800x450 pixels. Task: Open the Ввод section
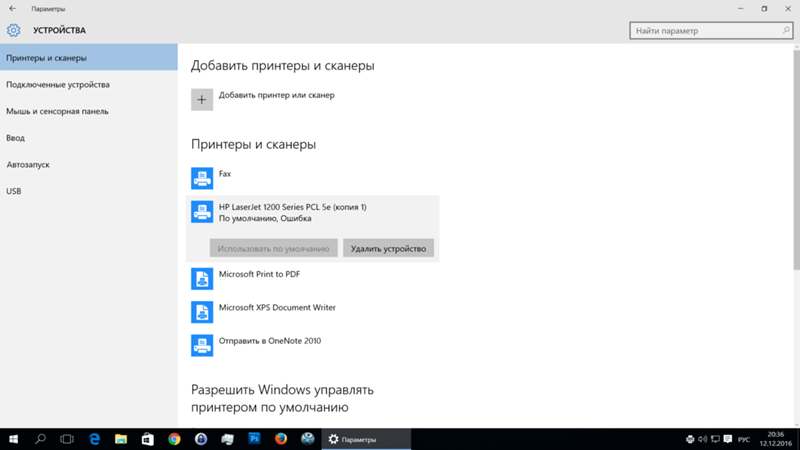point(89,138)
